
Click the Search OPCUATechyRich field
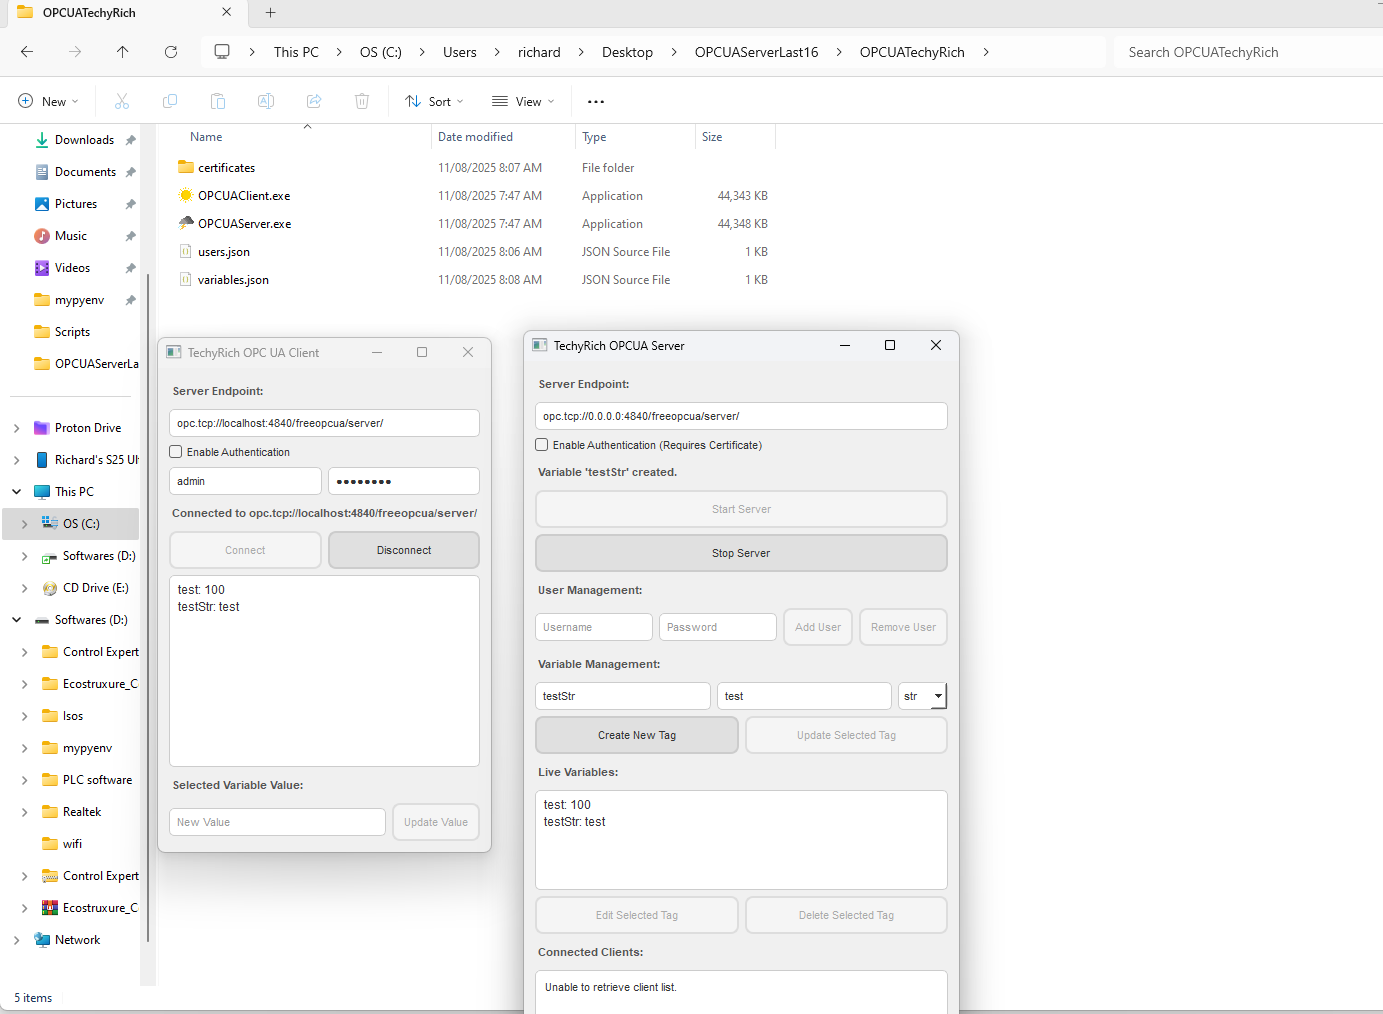pos(1245,52)
